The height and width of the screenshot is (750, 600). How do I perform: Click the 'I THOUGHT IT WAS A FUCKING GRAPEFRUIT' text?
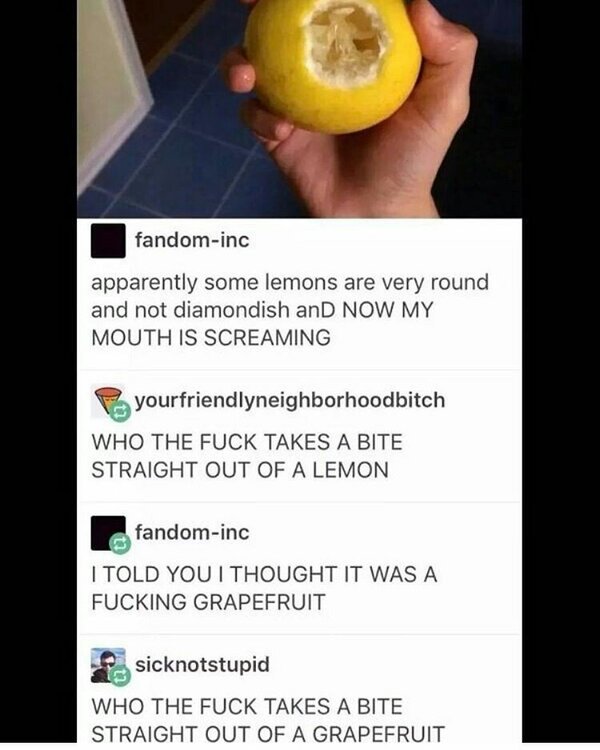click(264, 588)
